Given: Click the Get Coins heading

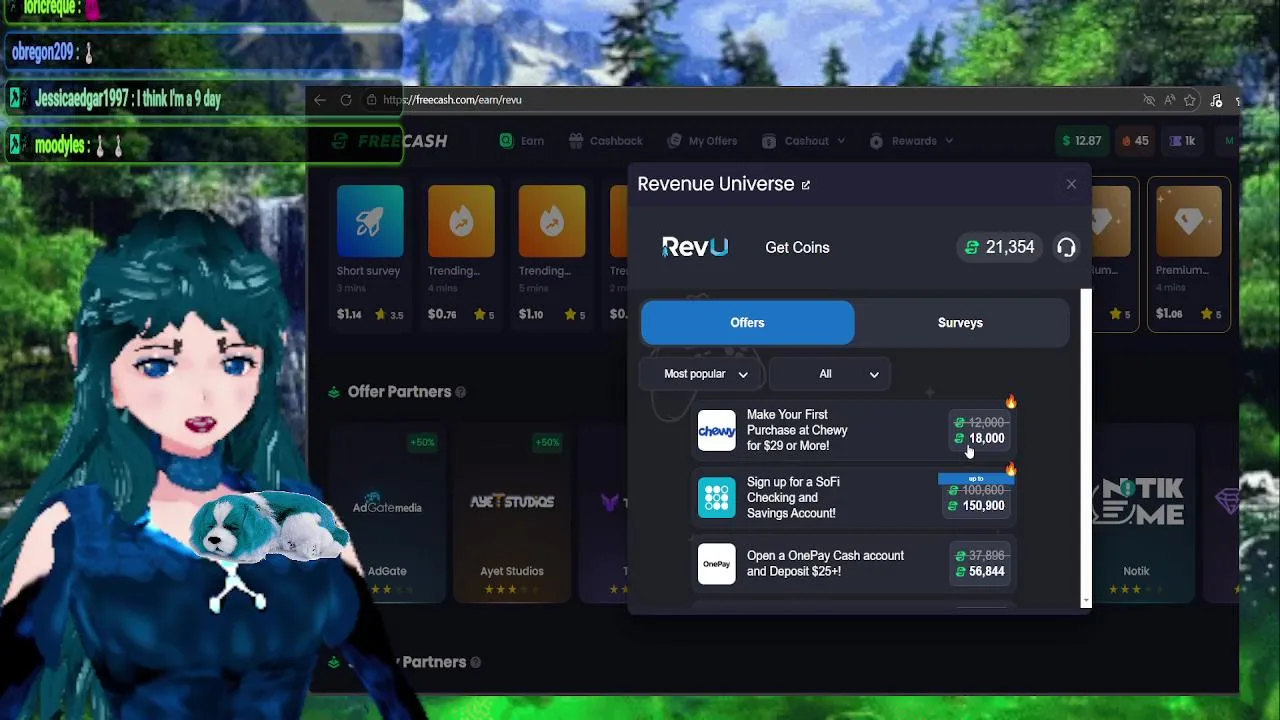Looking at the screenshot, I should [797, 248].
